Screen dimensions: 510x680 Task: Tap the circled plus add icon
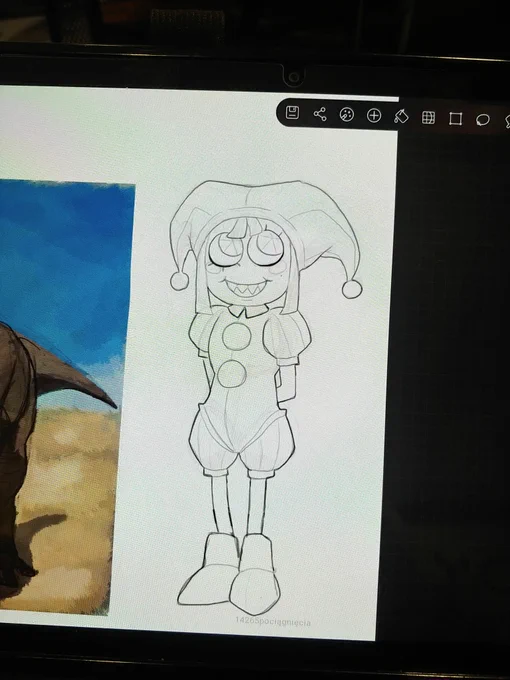point(374,115)
